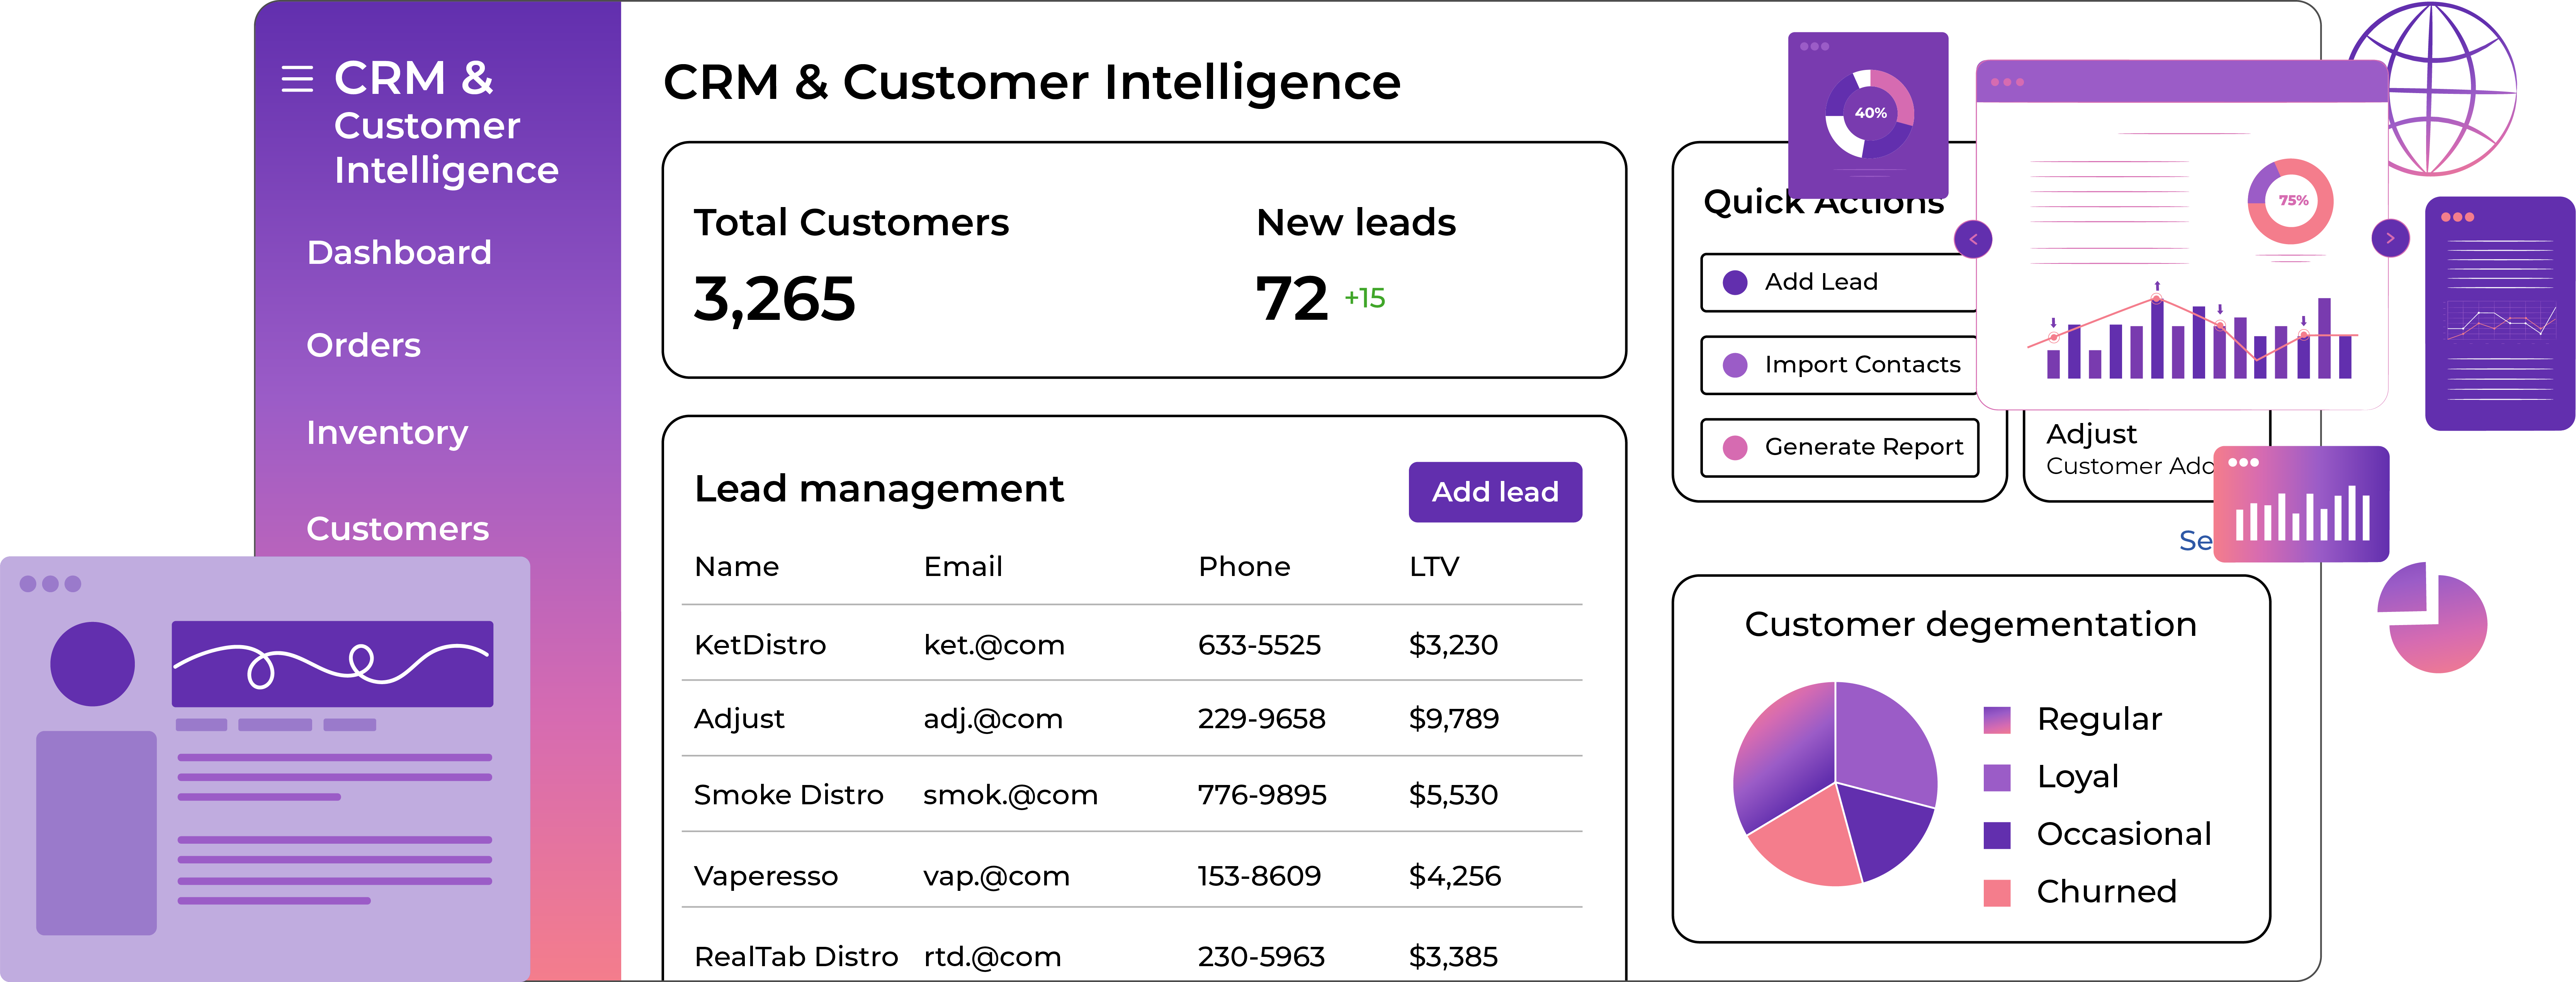Click the Generate Report button
Image resolution: width=2576 pixels, height=982 pixels.
tap(1840, 448)
